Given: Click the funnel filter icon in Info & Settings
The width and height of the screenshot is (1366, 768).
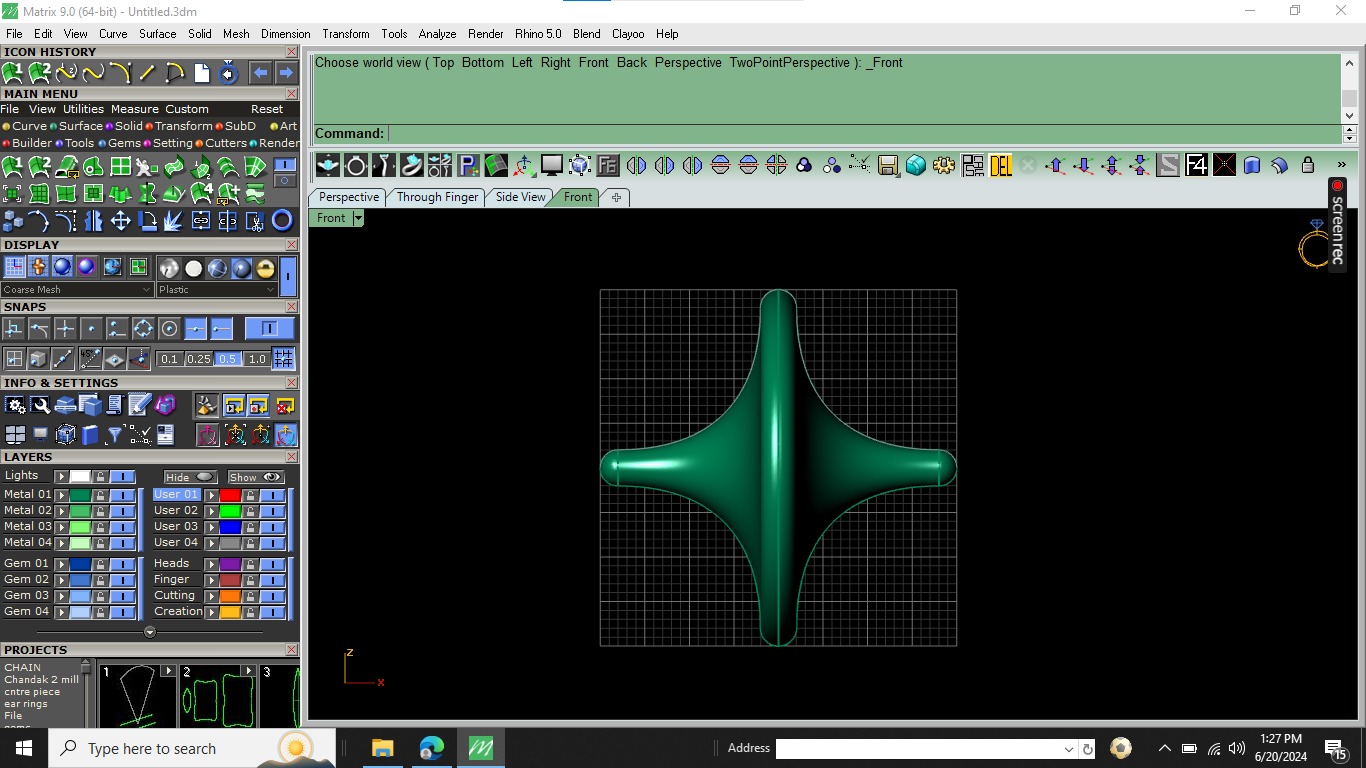Looking at the screenshot, I should 115,435.
